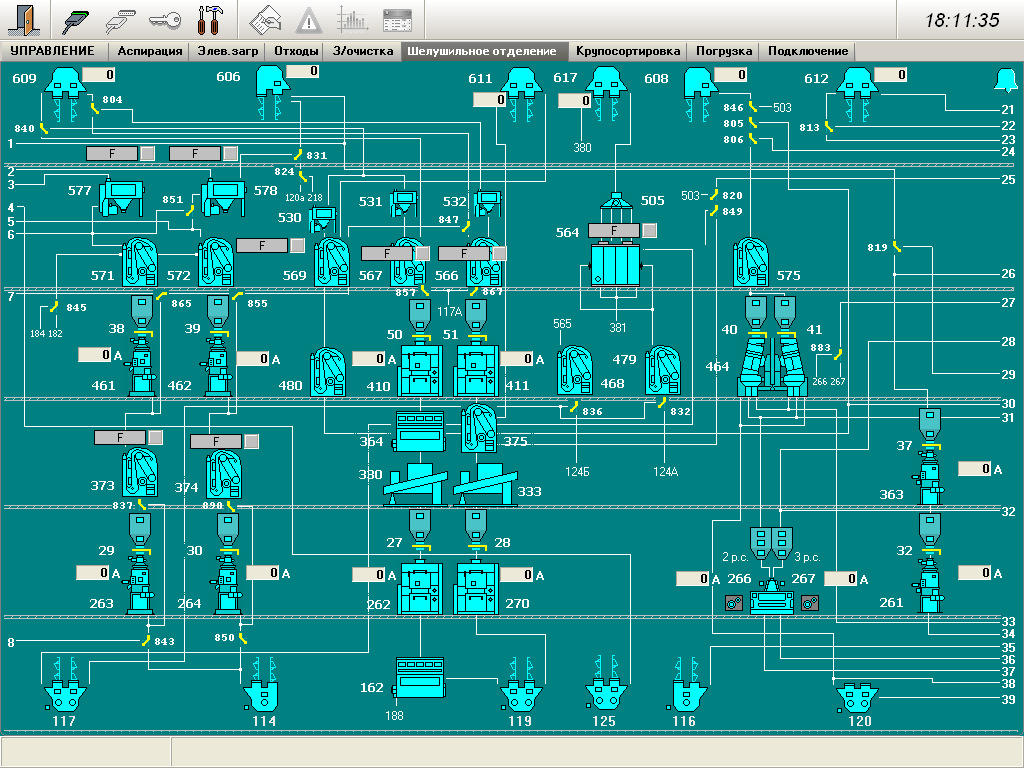The image size is (1024, 768).
Task: Select bin 117 icon at bottom
Action: [x=64, y=694]
